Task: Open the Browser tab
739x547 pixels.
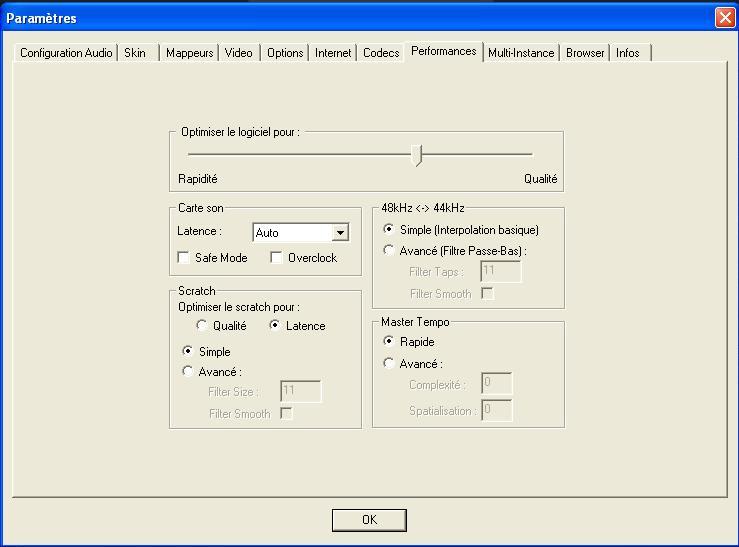Action: pyautogui.click(x=585, y=53)
